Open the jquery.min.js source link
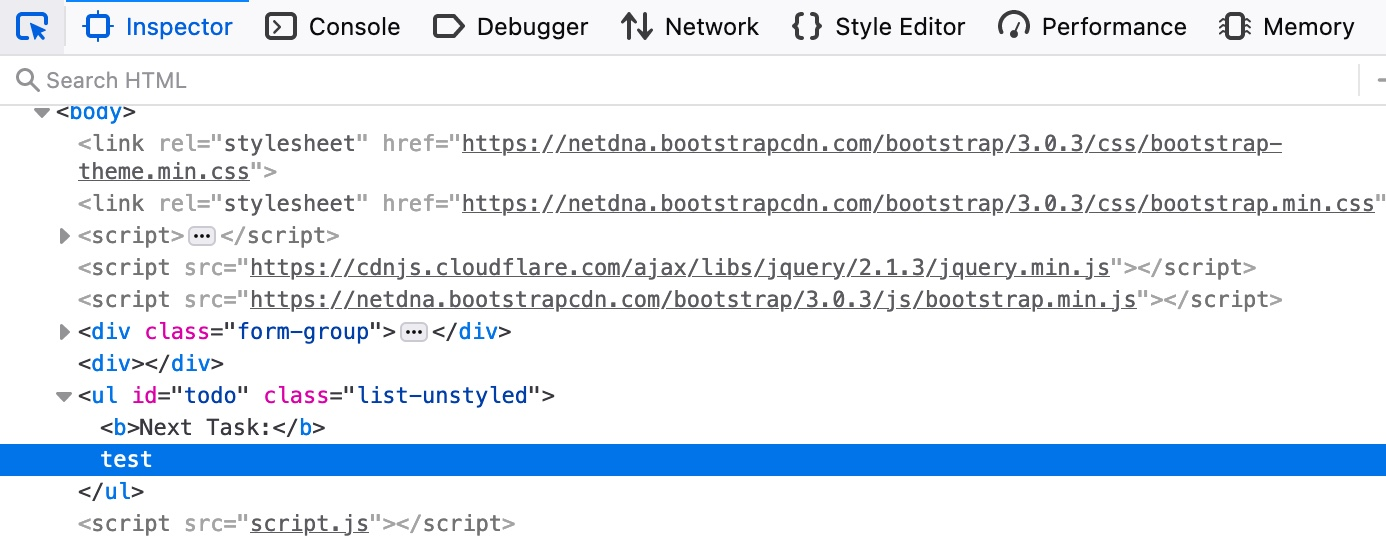Screen dimensions: 1386x538 tap(680, 268)
